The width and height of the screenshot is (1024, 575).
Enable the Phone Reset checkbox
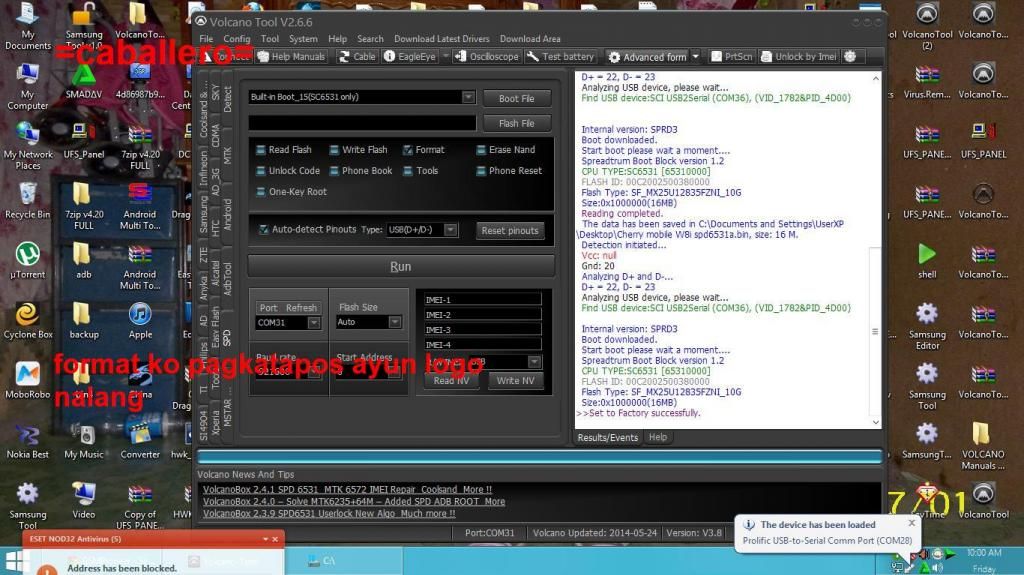(x=481, y=171)
